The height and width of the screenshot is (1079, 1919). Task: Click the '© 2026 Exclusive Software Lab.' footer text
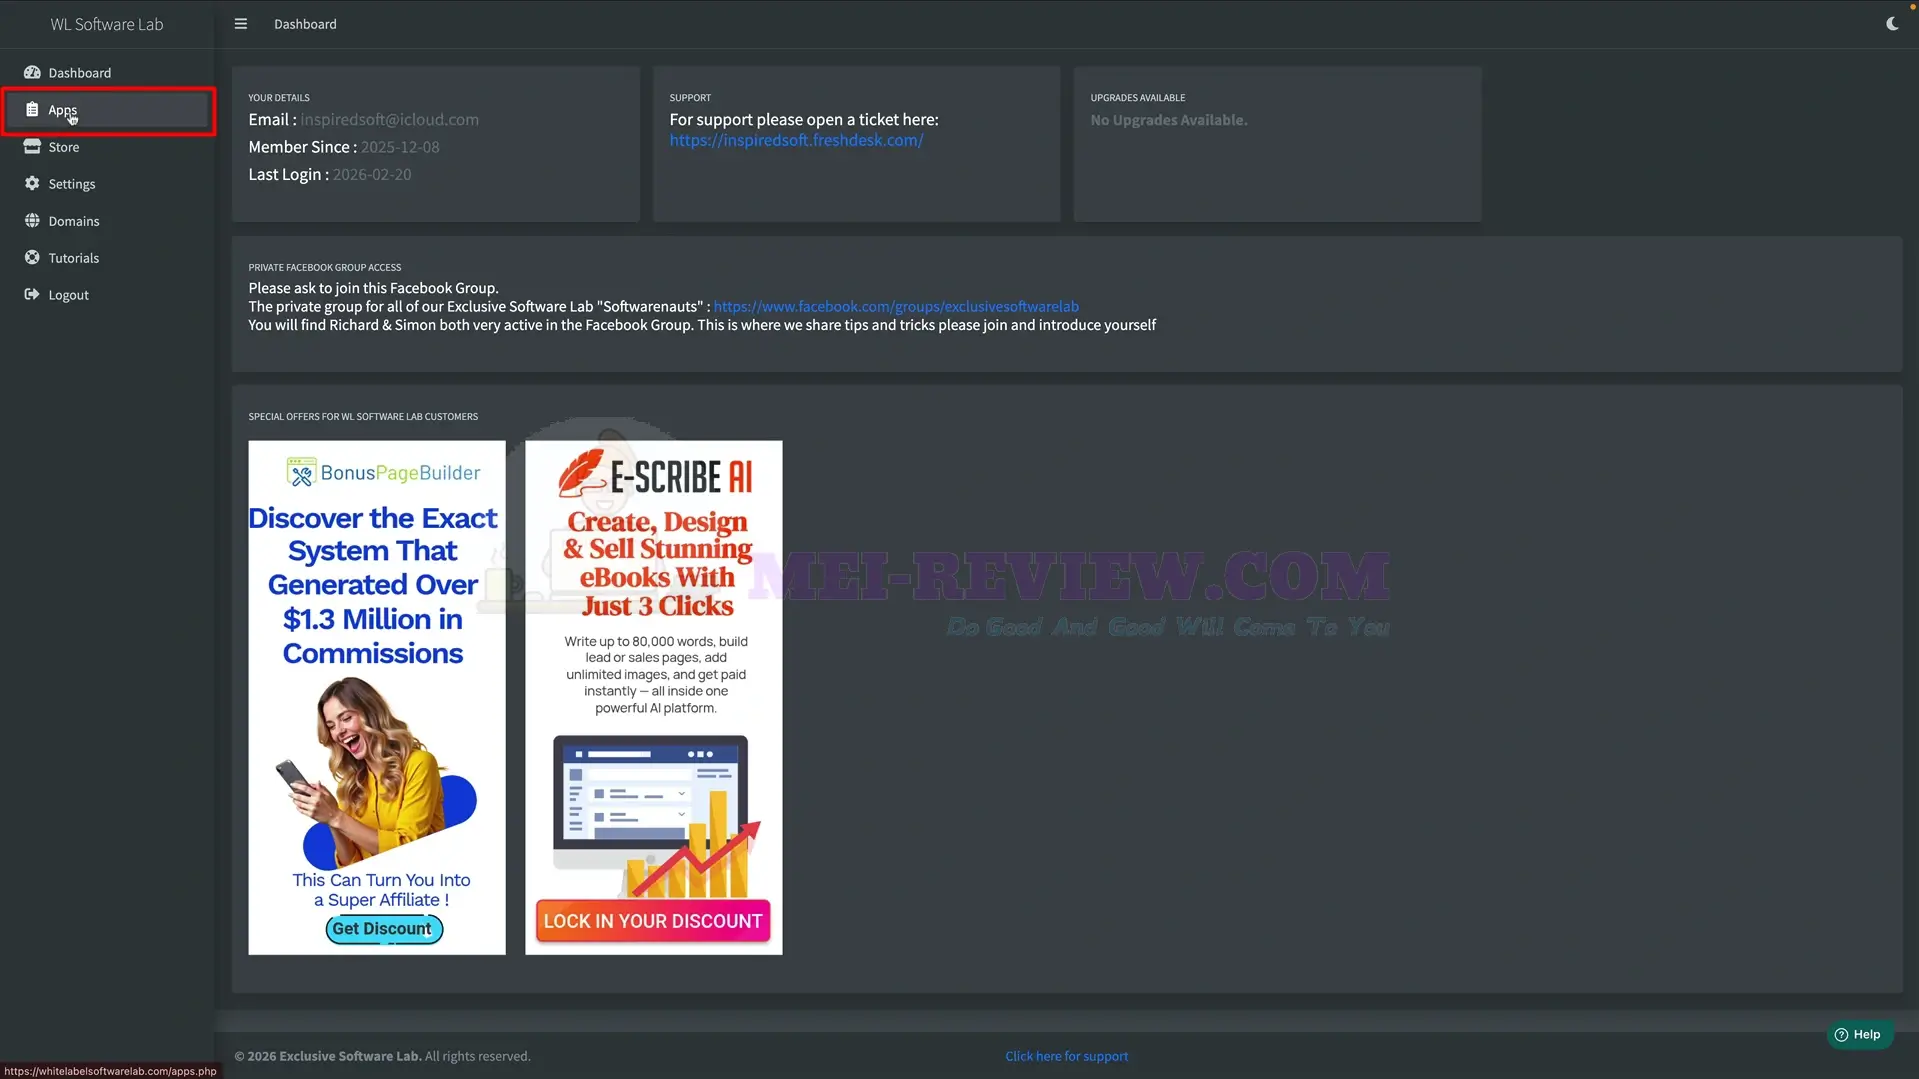328,1056
